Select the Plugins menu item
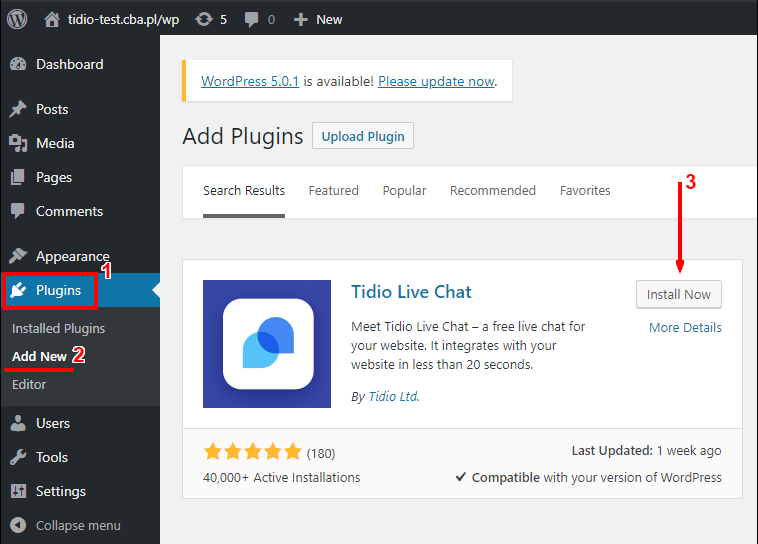The image size is (758, 544). click(x=58, y=290)
